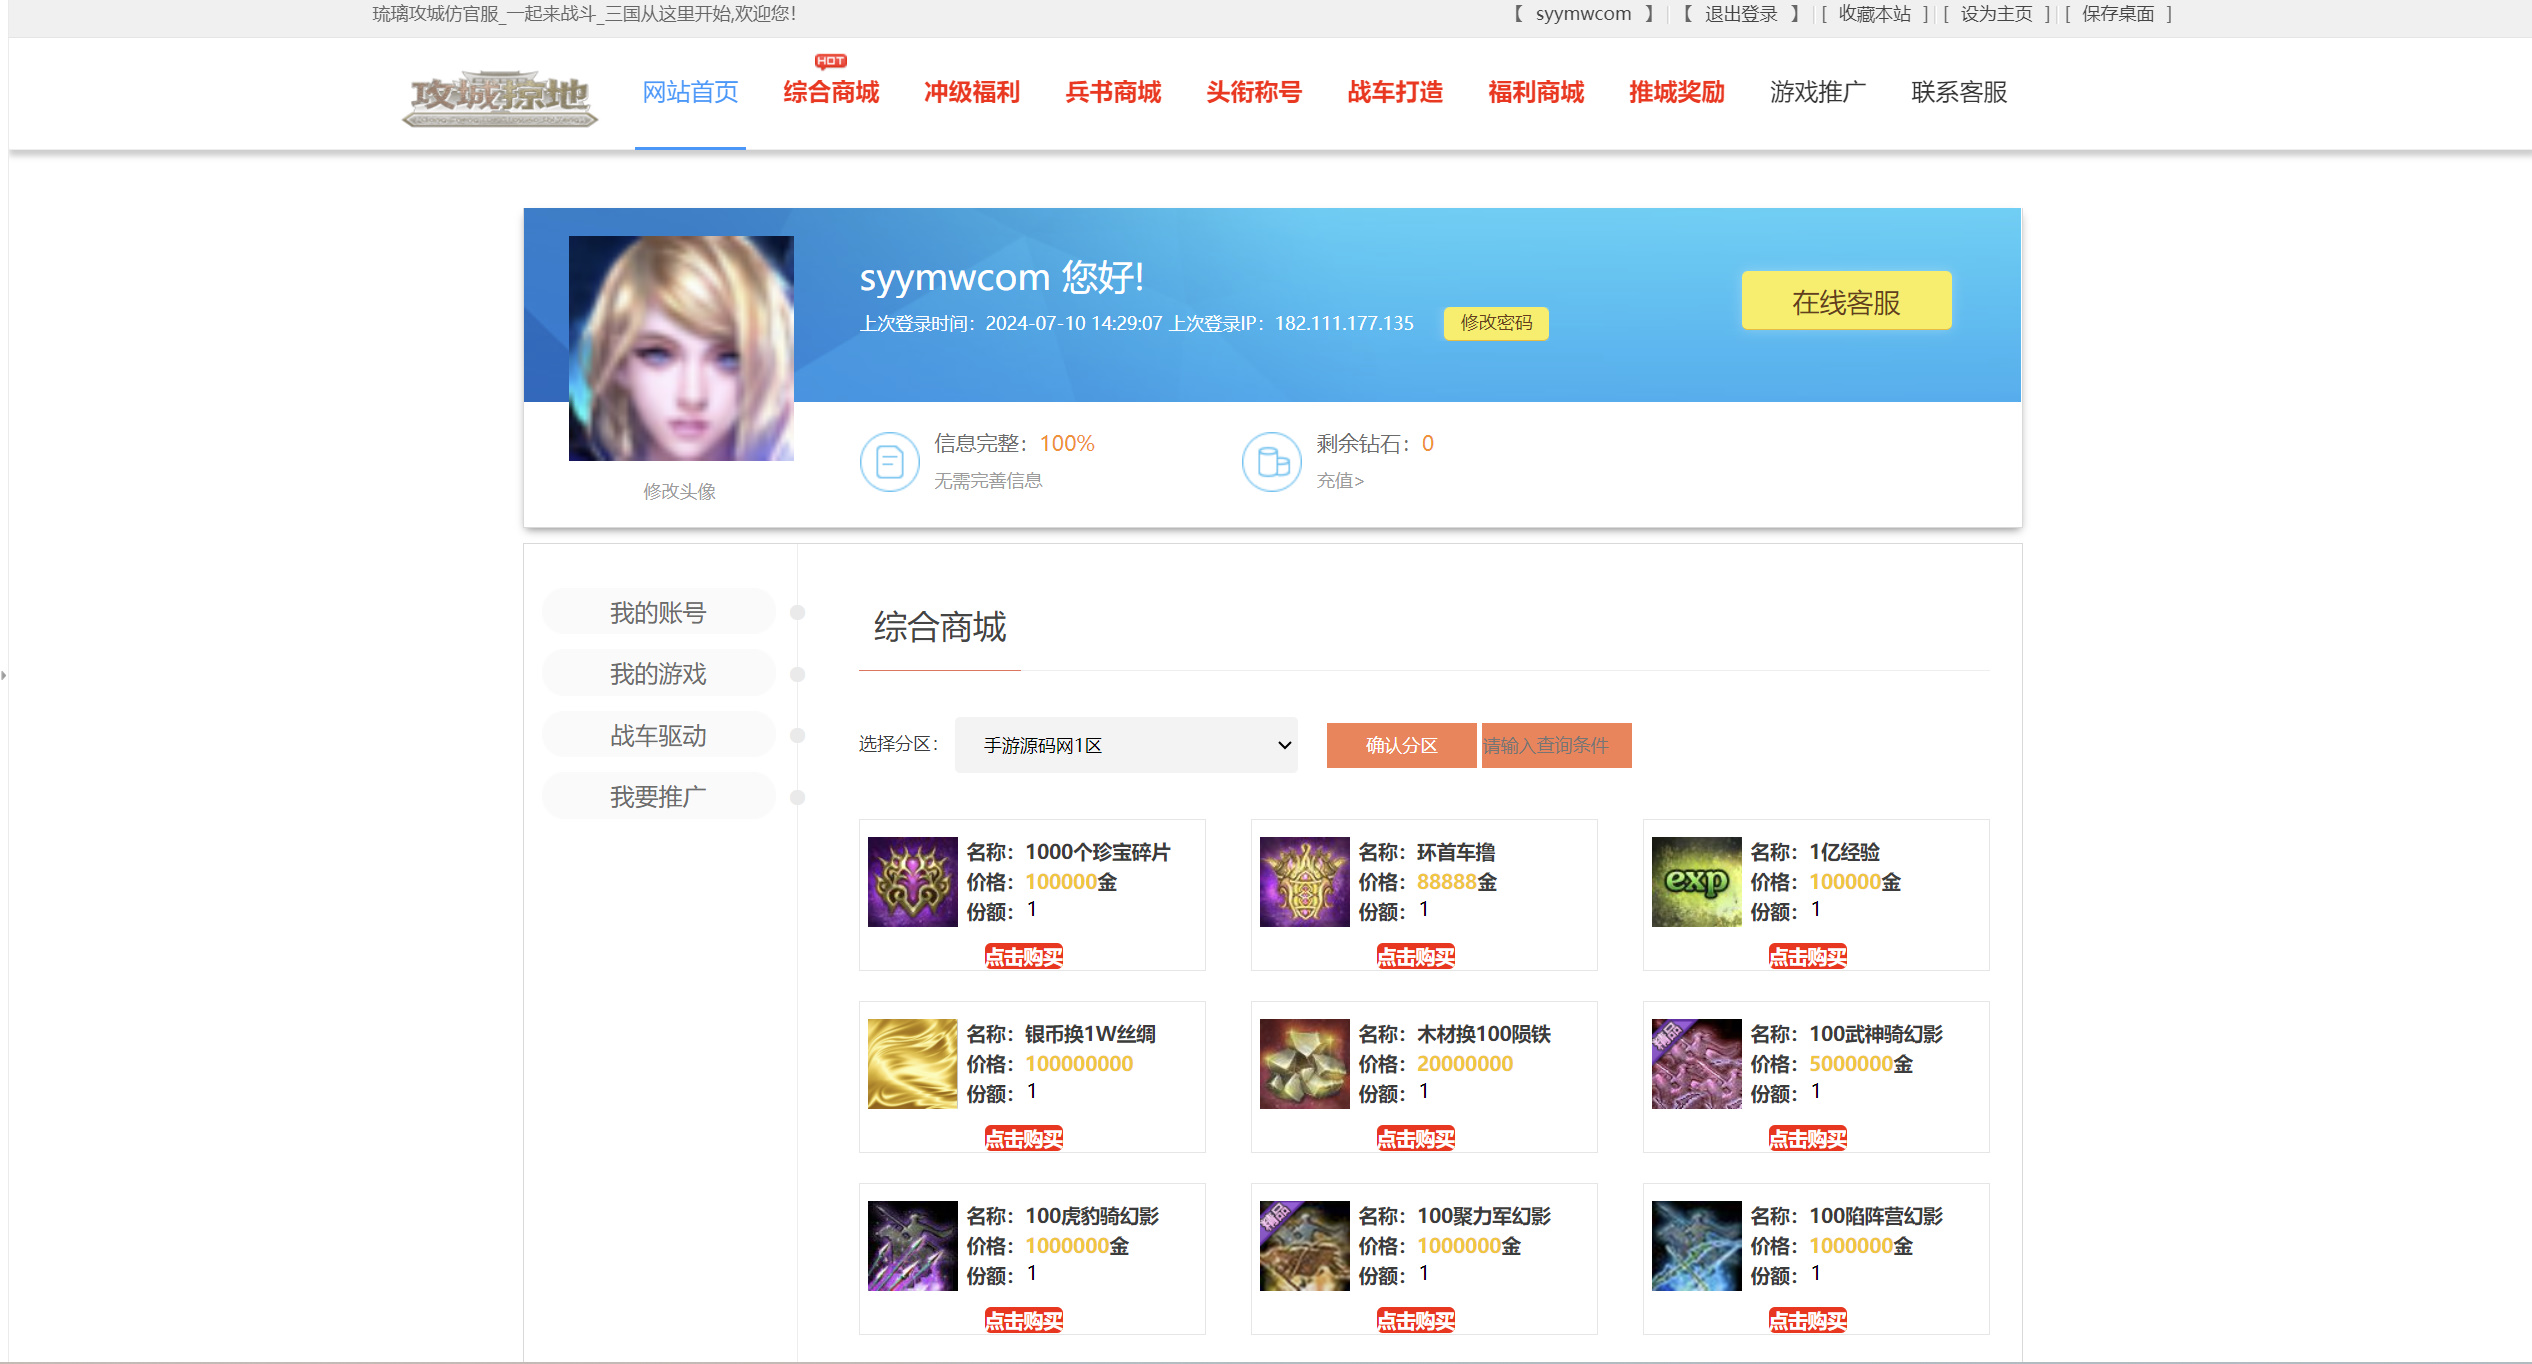Click the remaining diamonds coin icon
Screen dimensions: 2532x1364
pos(1271,462)
